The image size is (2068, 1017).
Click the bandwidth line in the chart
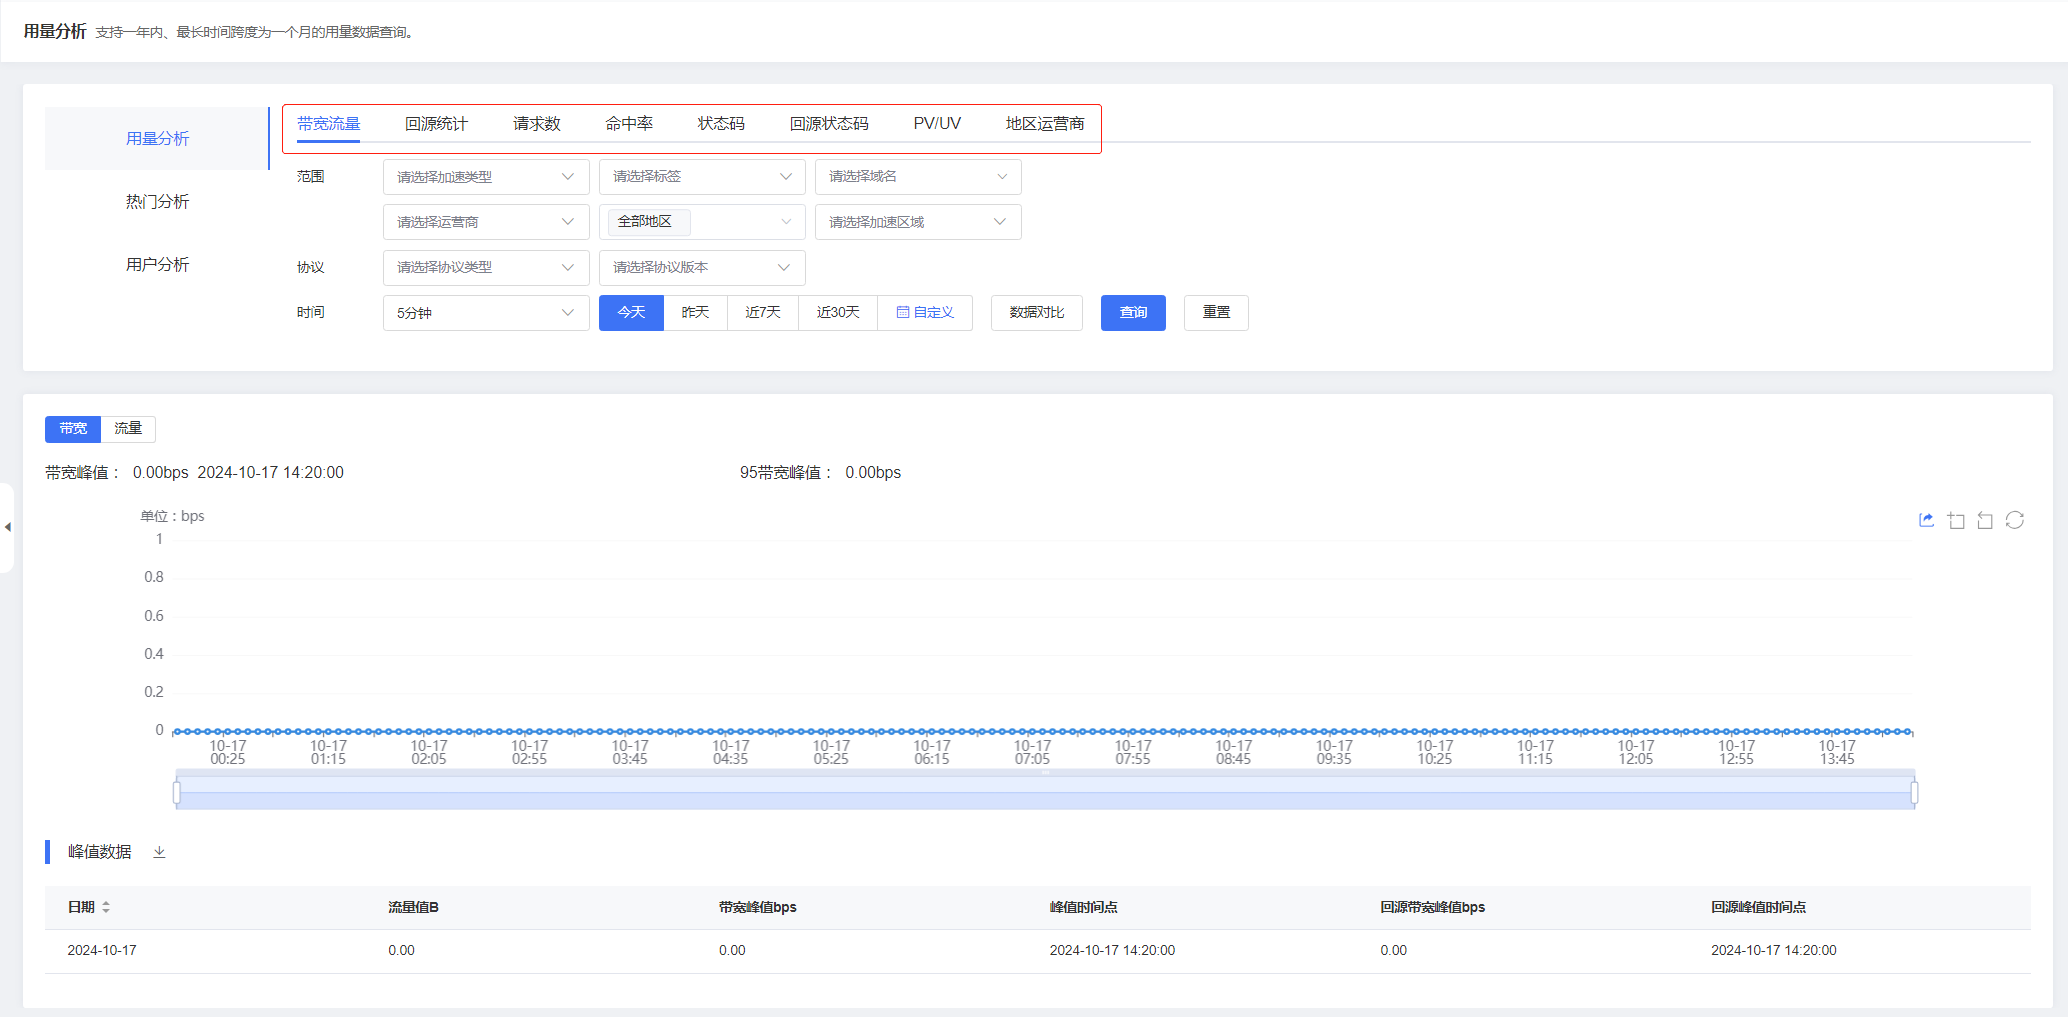(x=1043, y=732)
